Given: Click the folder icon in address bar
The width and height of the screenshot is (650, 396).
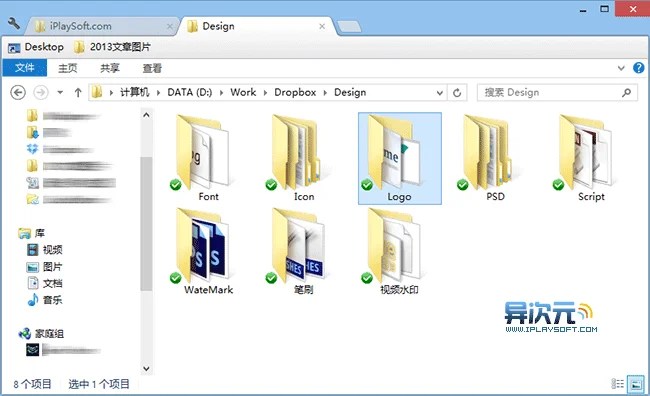Looking at the screenshot, I should tap(97, 92).
